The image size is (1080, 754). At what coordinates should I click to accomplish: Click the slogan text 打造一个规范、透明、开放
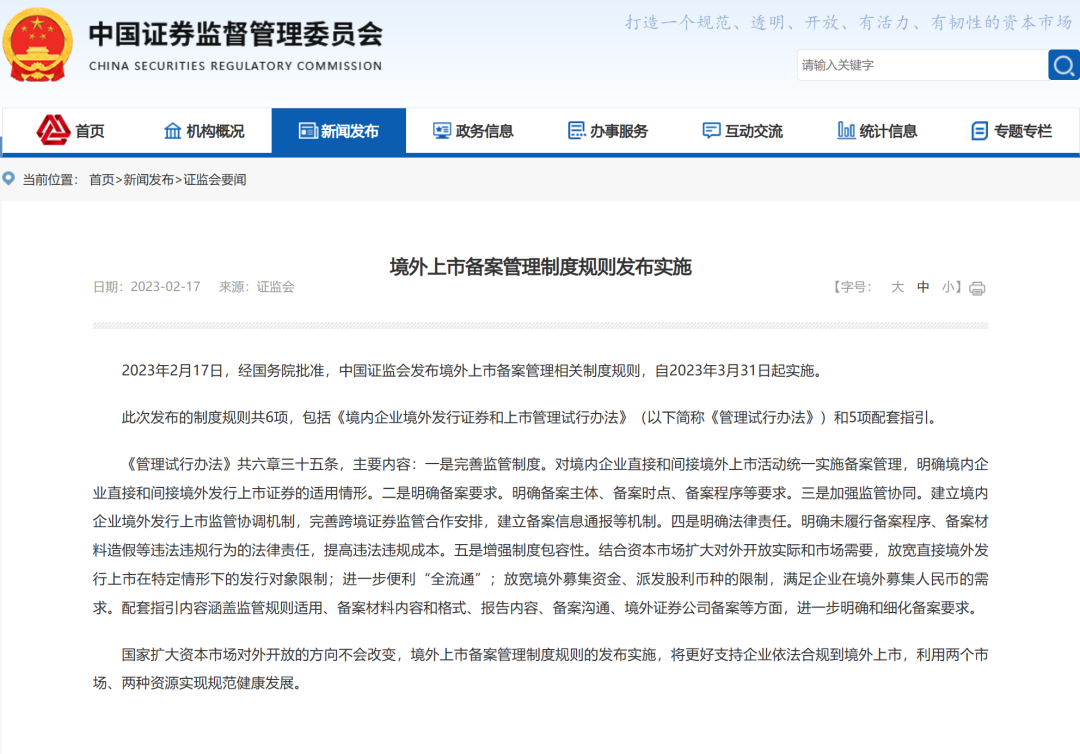849,23
